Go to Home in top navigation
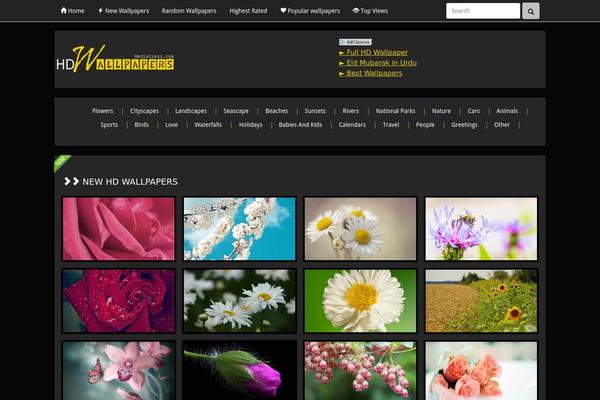 tap(72, 11)
